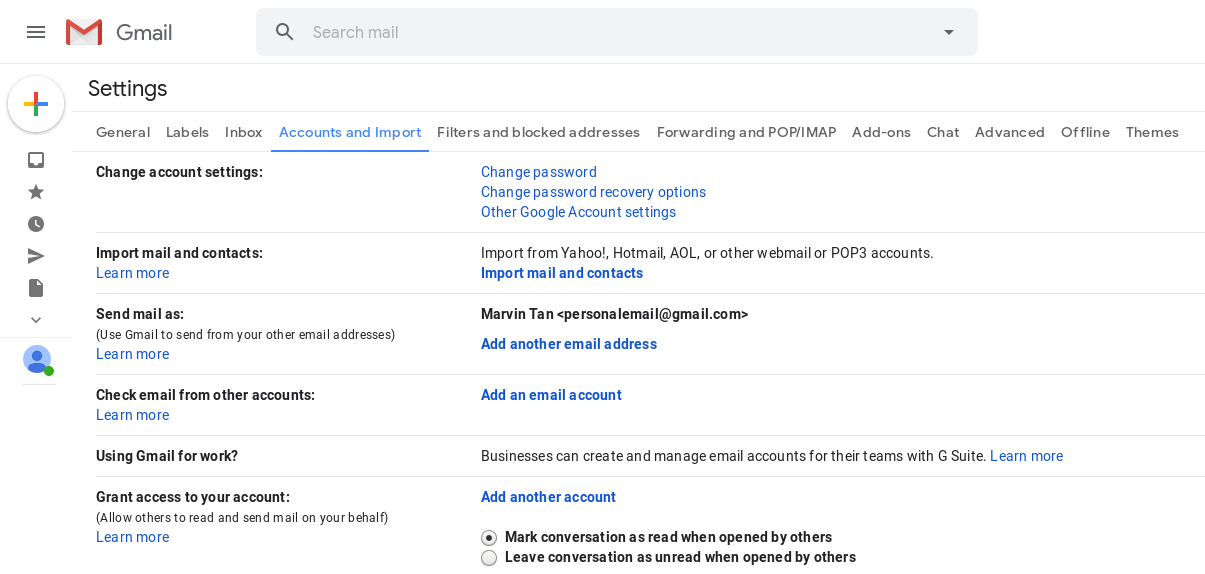This screenshot has width=1205, height=574.
Task: Expand search options dropdown arrow
Action: pyautogui.click(x=949, y=32)
